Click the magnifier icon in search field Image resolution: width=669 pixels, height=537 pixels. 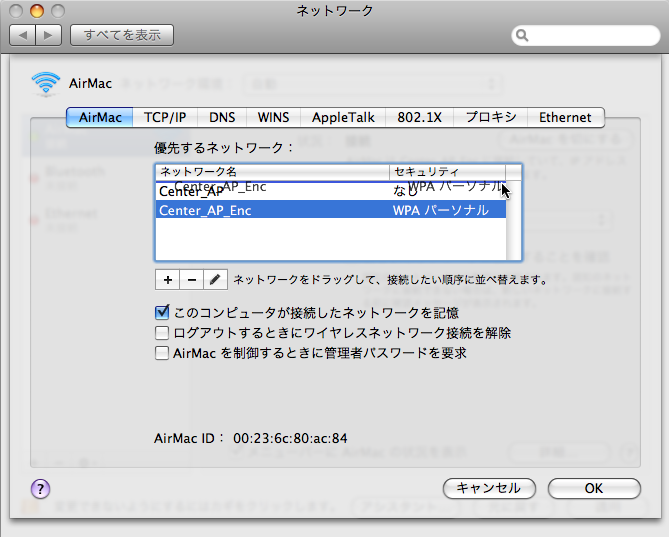(x=522, y=35)
